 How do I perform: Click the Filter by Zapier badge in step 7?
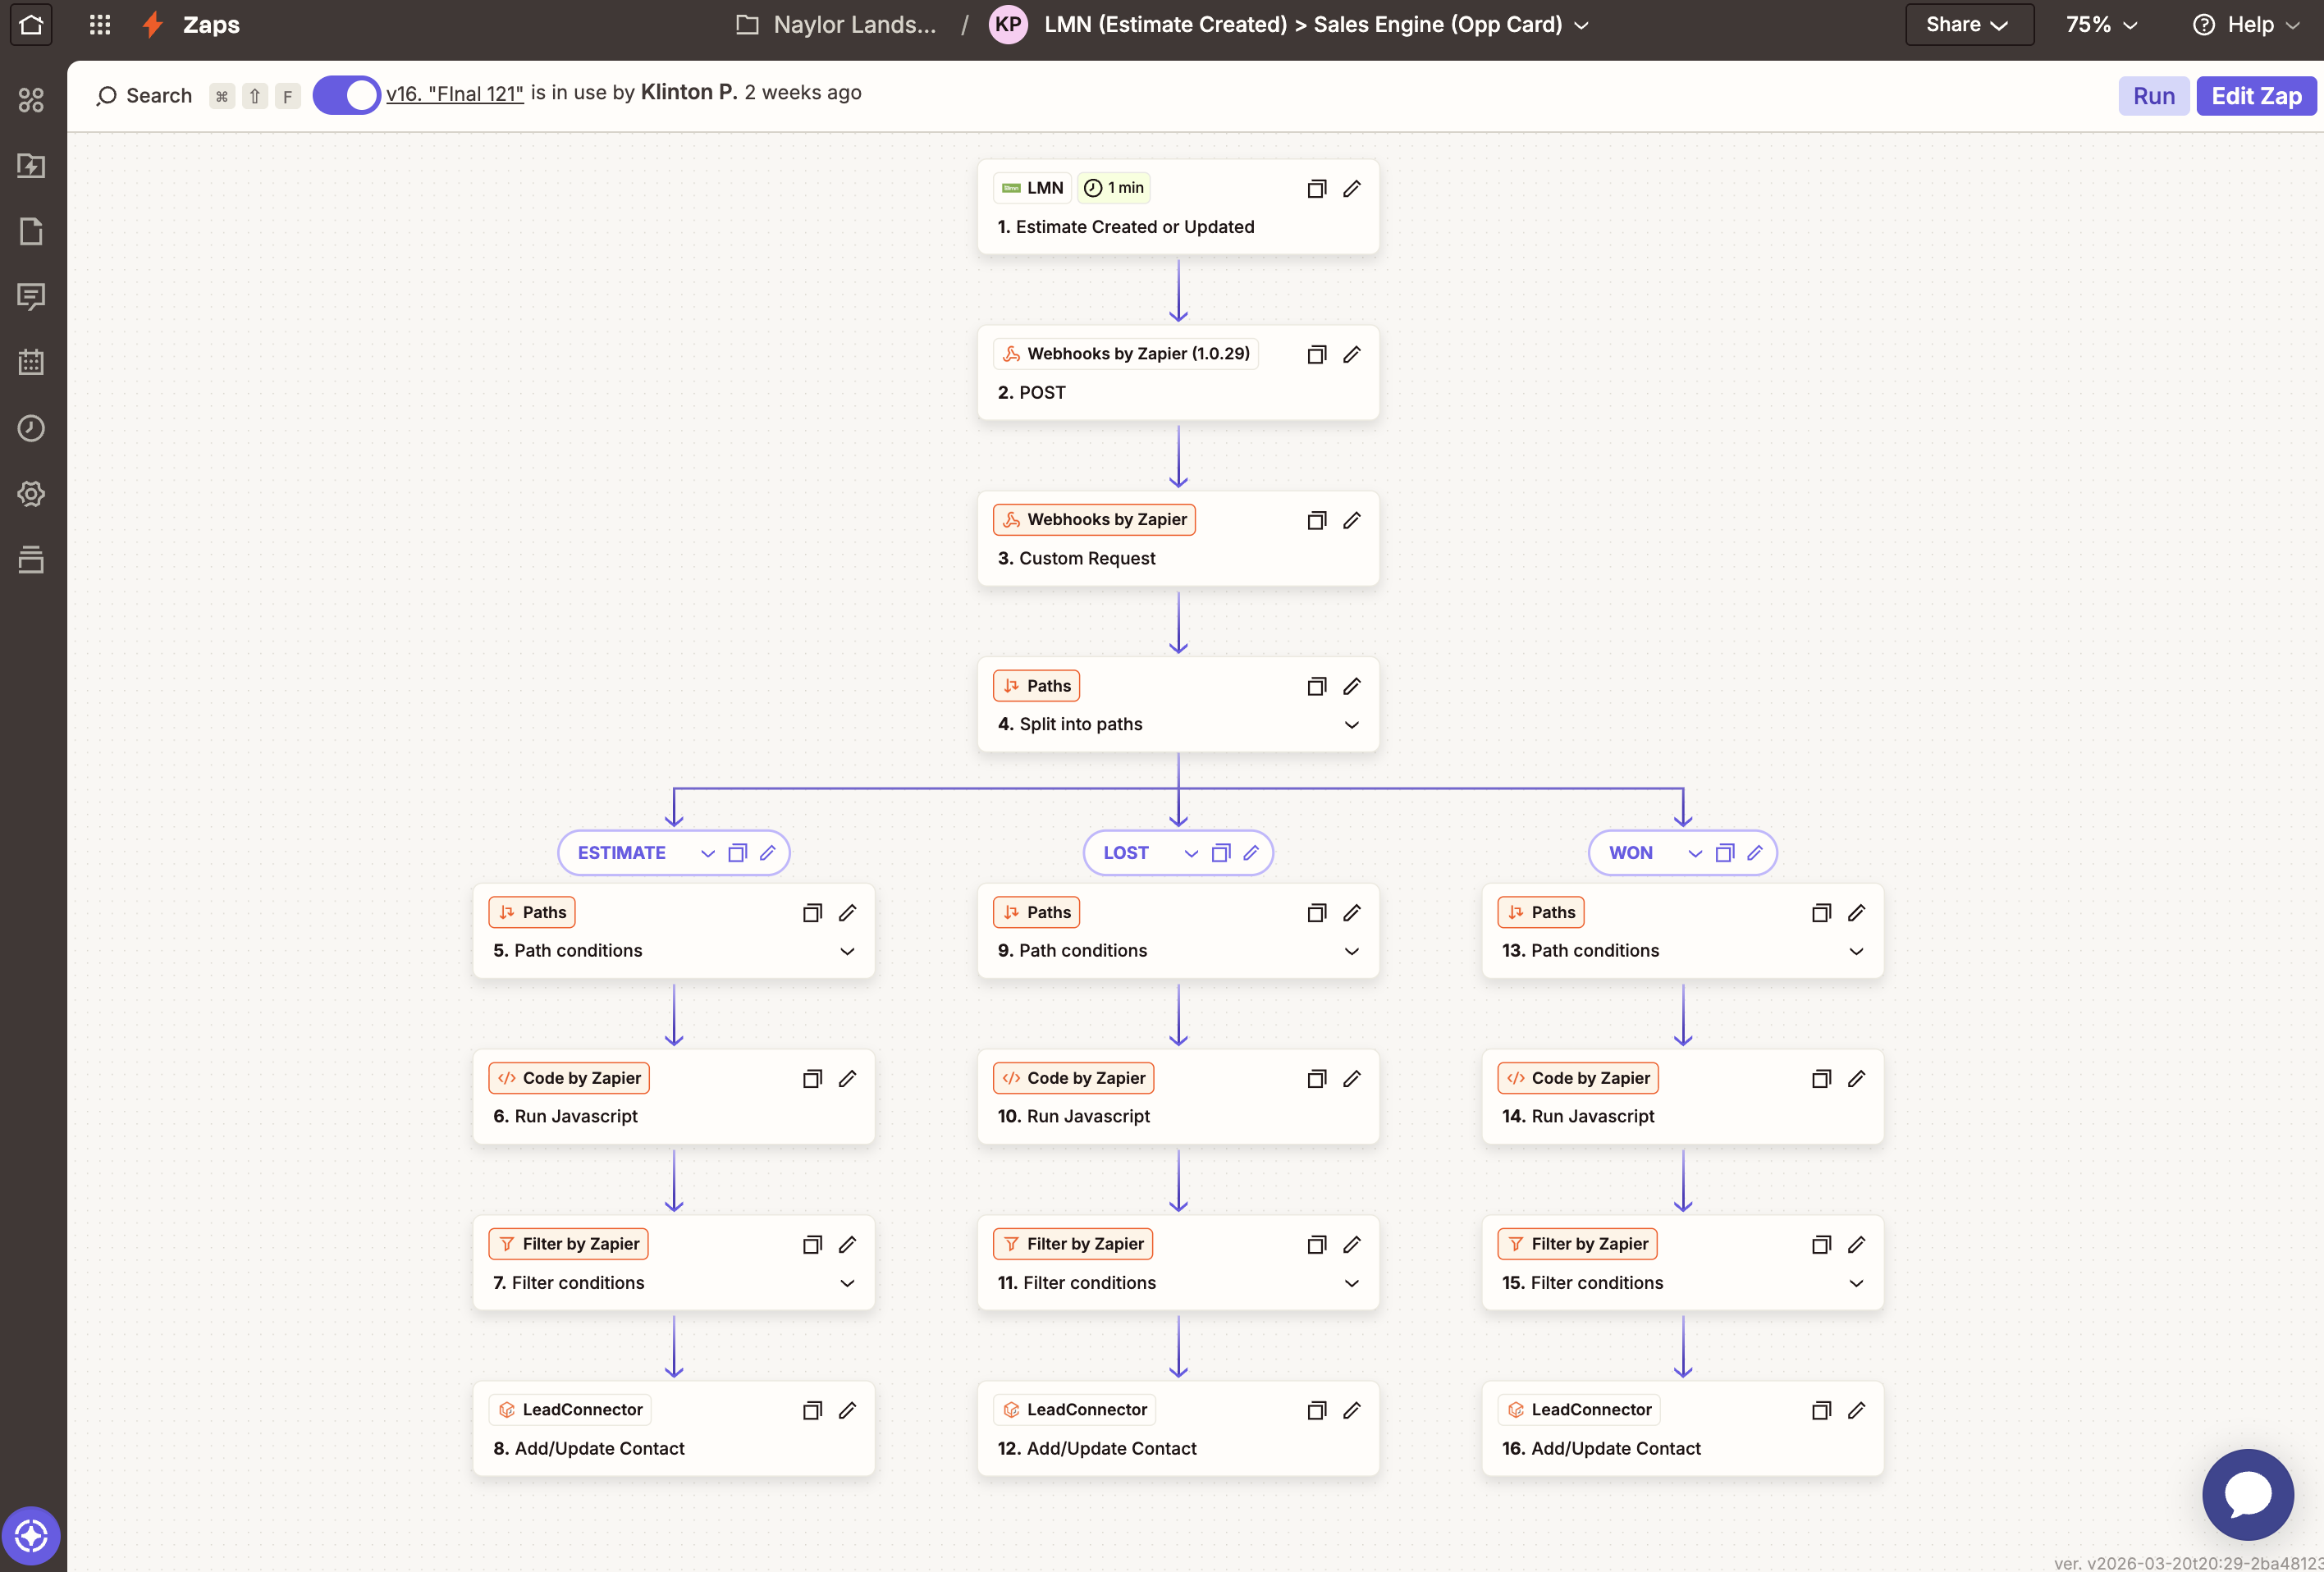pyautogui.click(x=569, y=1244)
